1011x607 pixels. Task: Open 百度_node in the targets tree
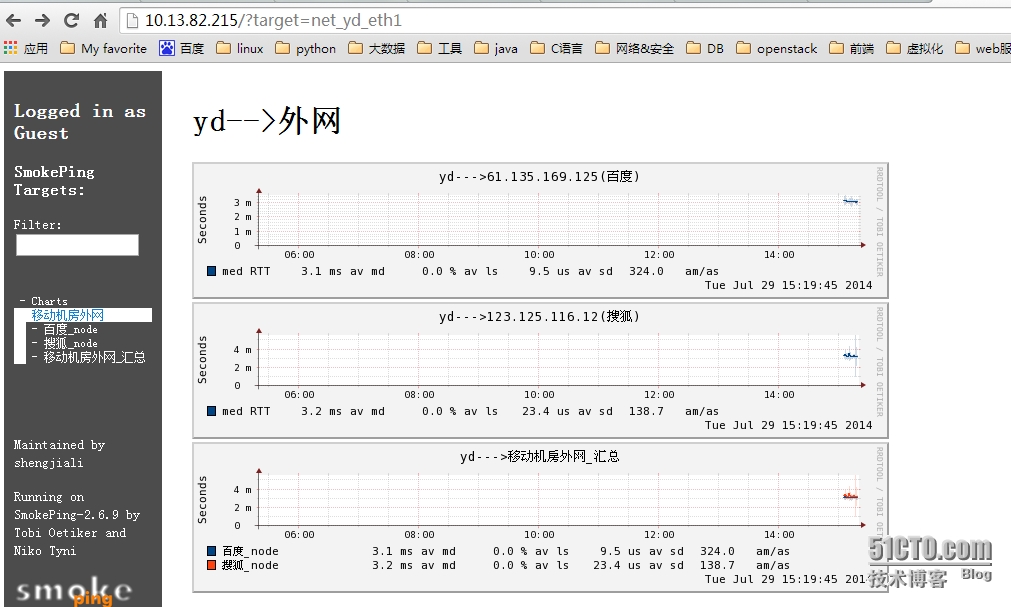point(70,330)
